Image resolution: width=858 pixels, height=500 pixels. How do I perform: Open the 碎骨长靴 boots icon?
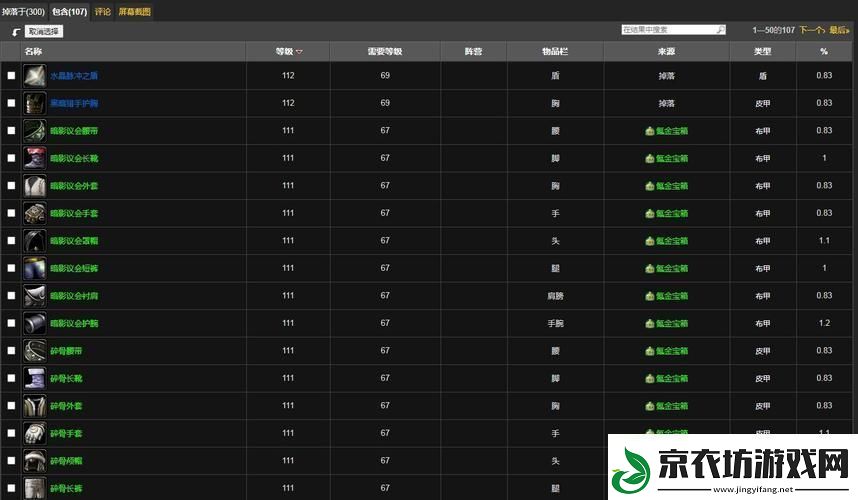34,378
